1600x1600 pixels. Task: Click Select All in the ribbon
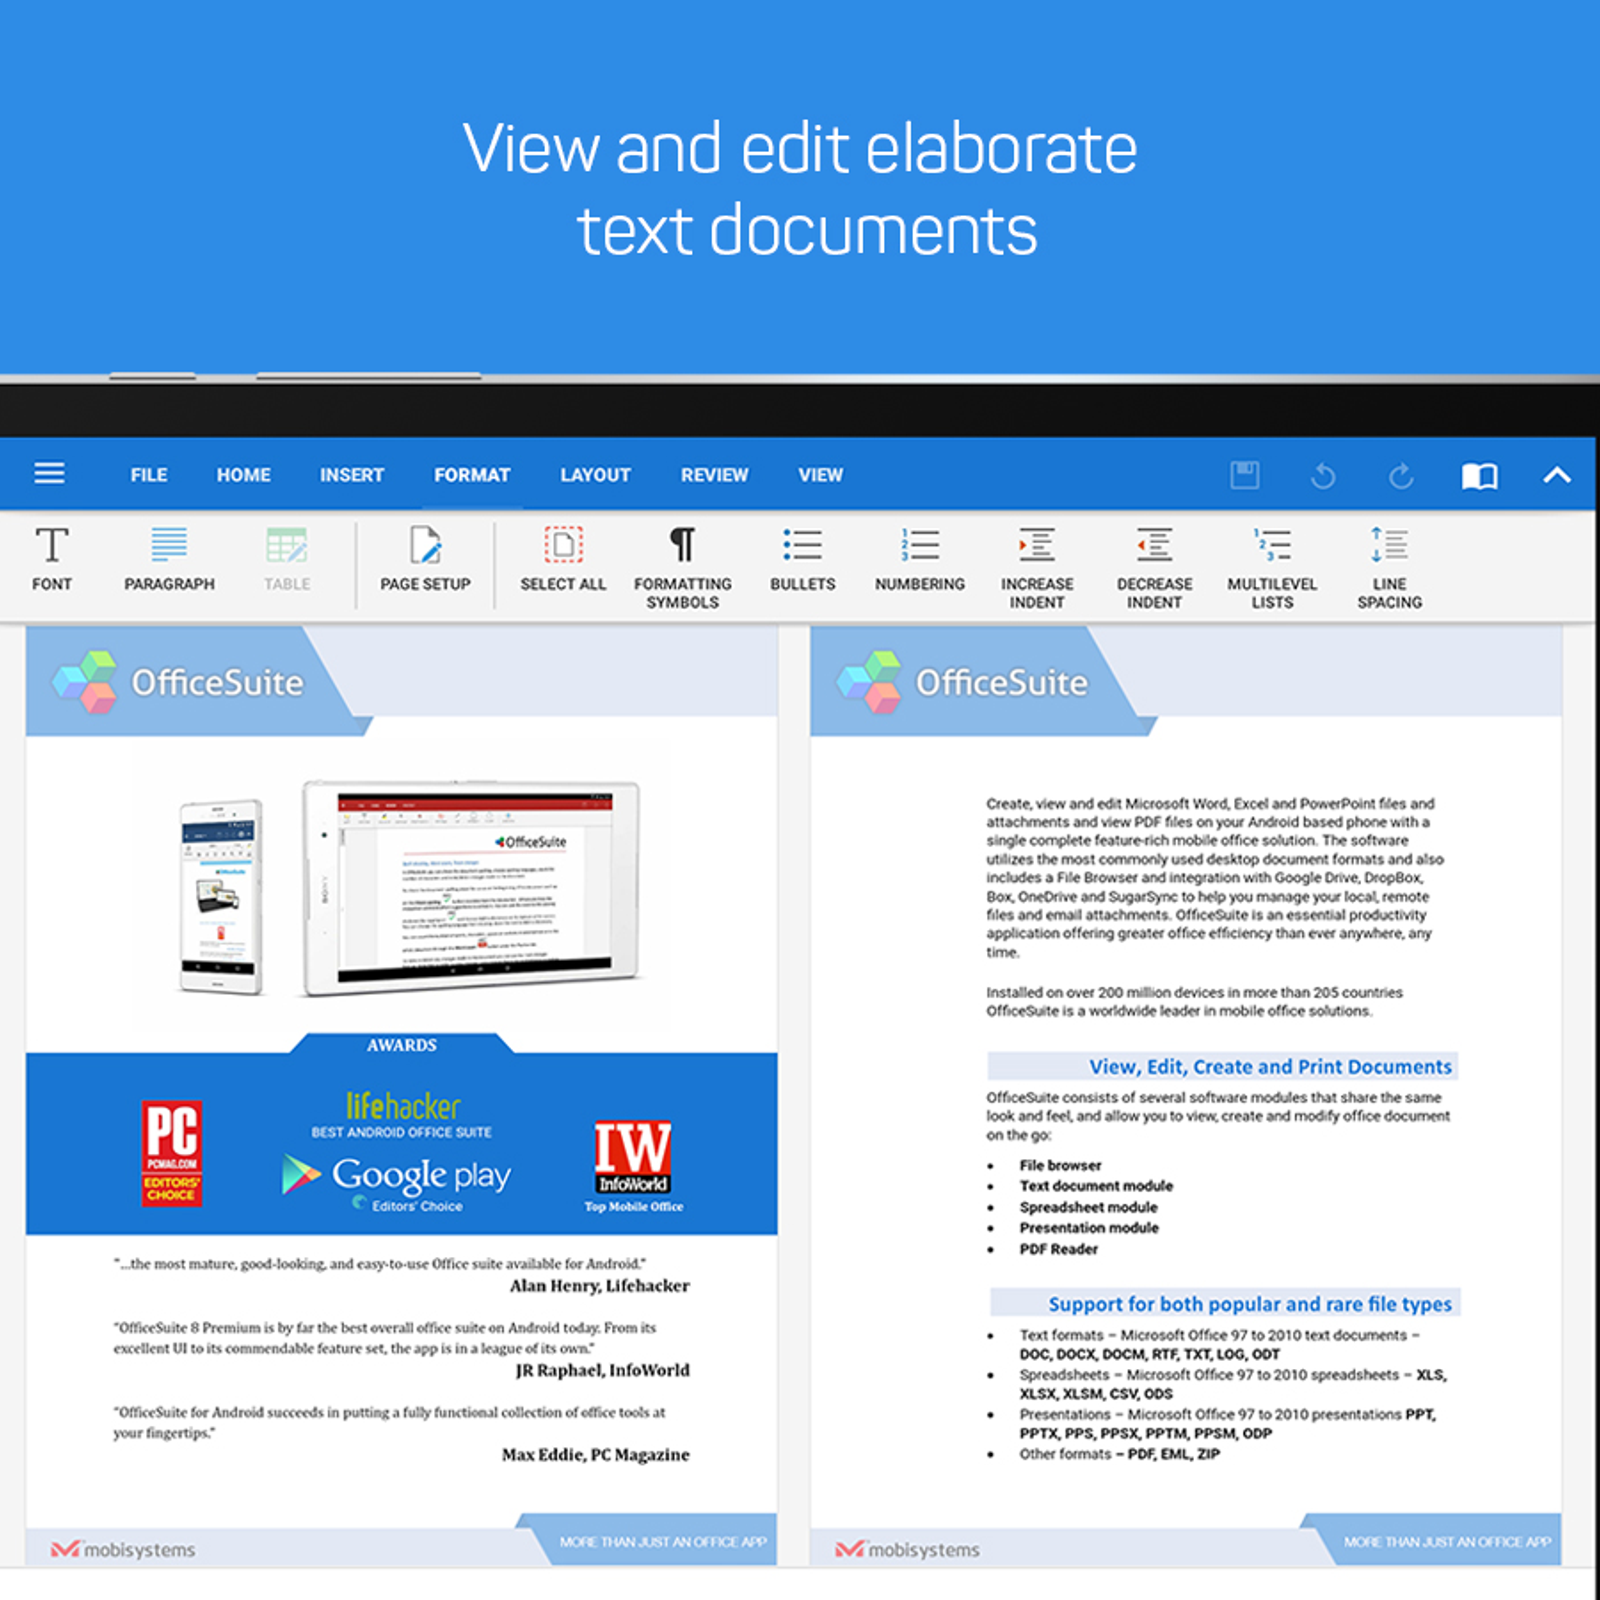(x=563, y=560)
